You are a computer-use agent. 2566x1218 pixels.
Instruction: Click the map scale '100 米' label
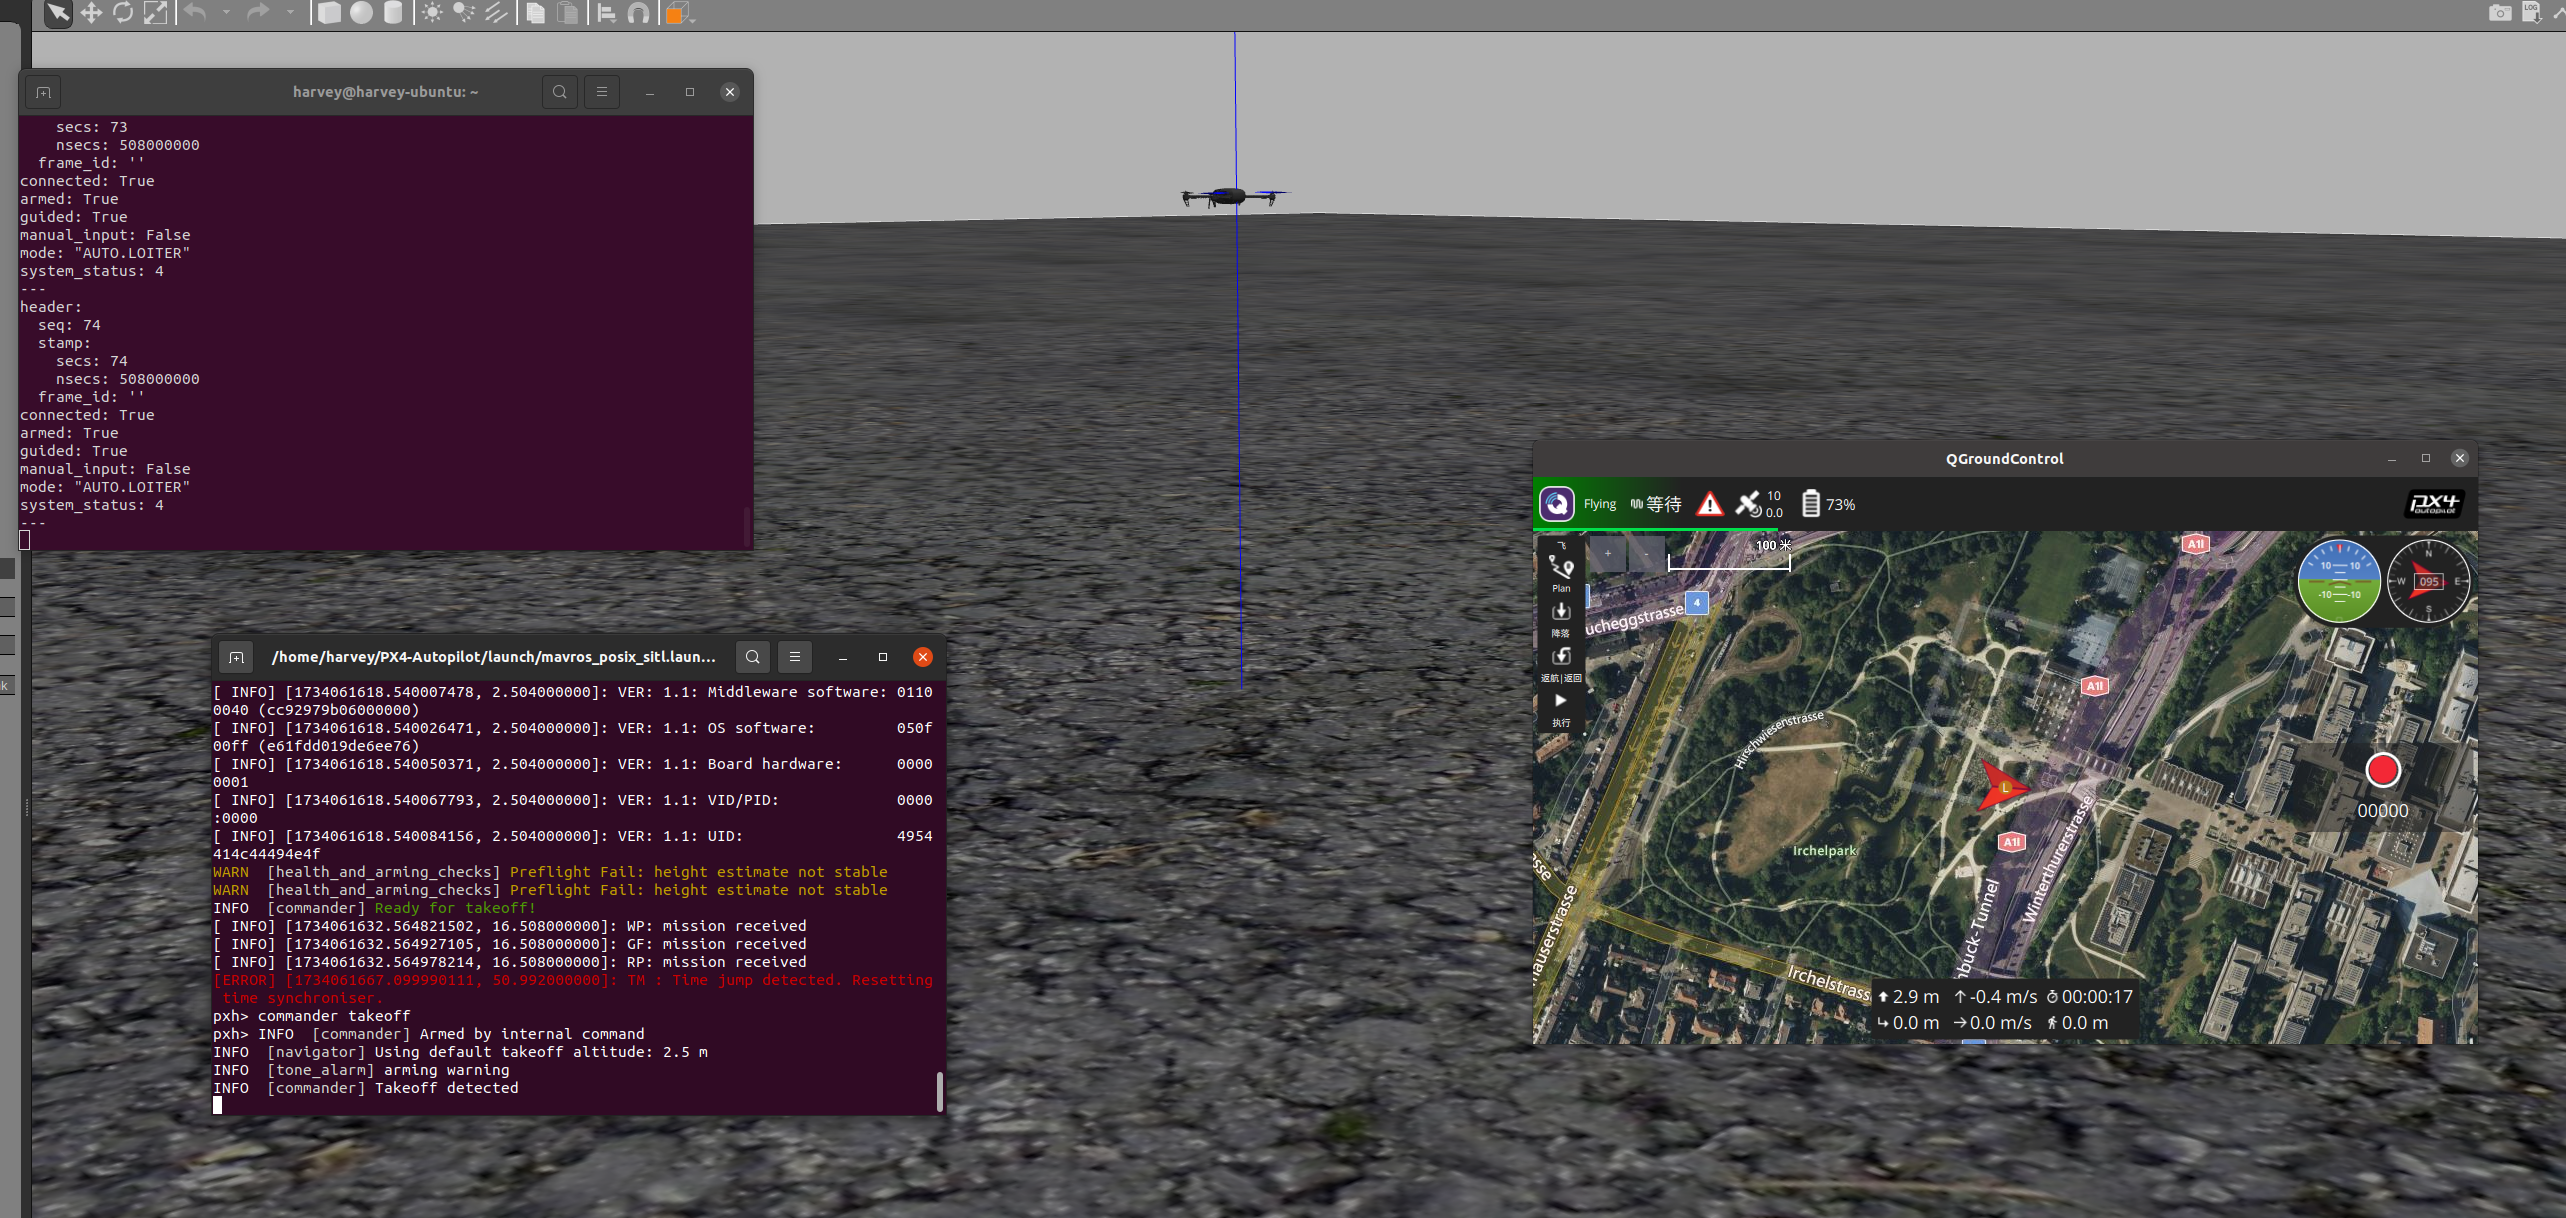1773,545
